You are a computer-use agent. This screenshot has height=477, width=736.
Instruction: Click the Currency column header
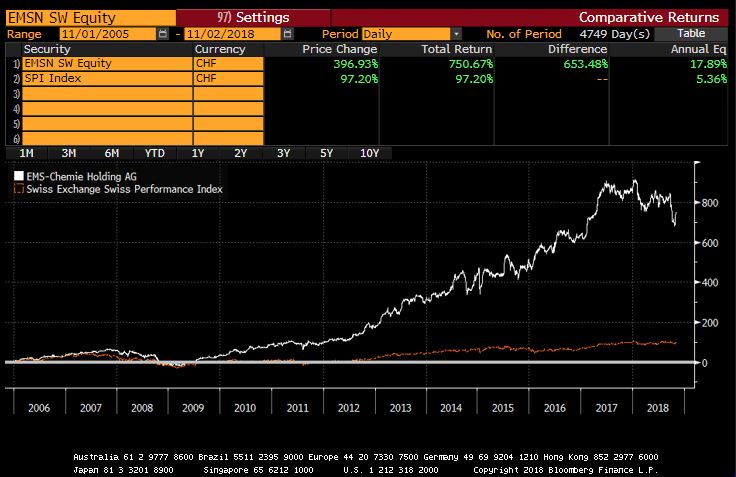pyautogui.click(x=220, y=49)
